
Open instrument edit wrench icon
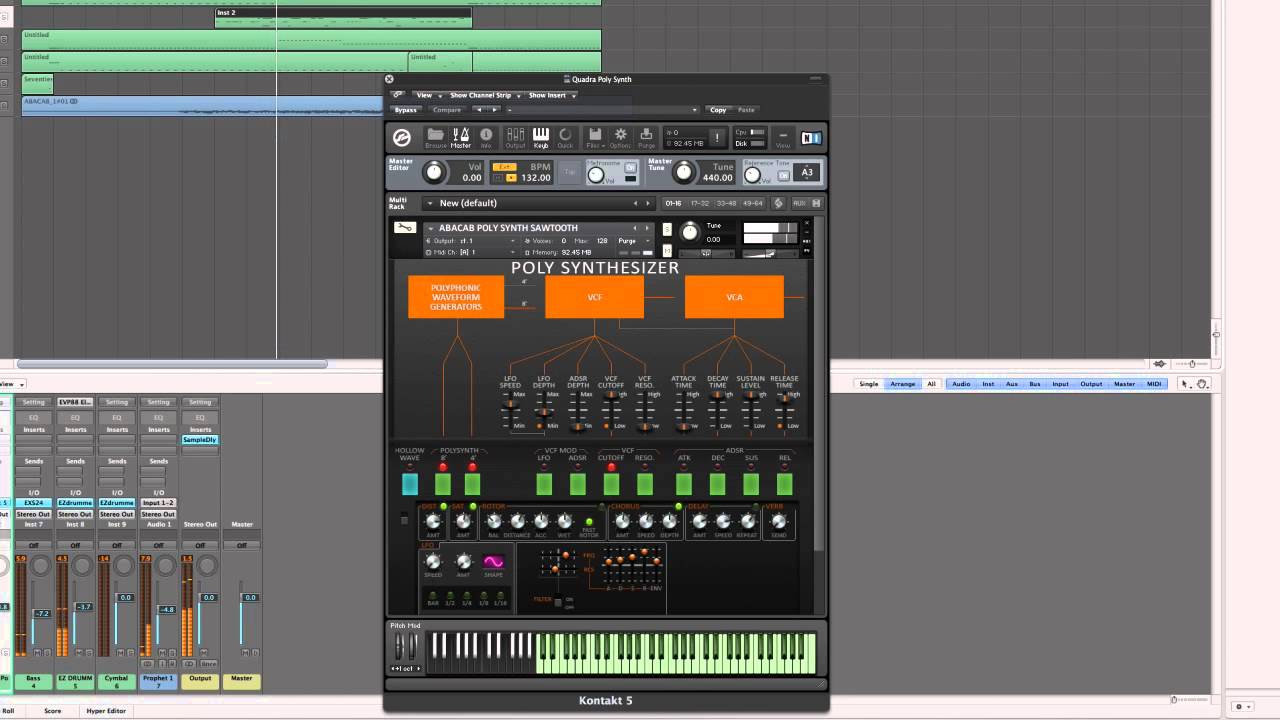click(x=405, y=228)
